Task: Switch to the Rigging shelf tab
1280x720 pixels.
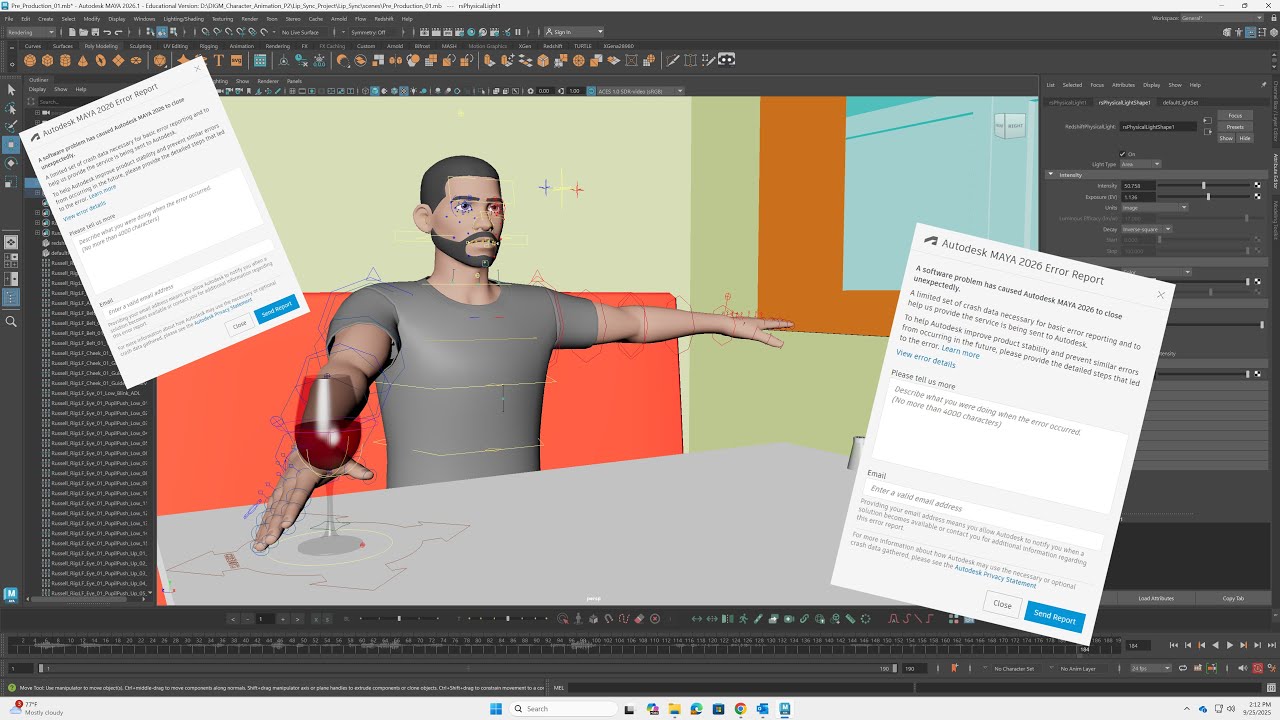Action: 208,46
